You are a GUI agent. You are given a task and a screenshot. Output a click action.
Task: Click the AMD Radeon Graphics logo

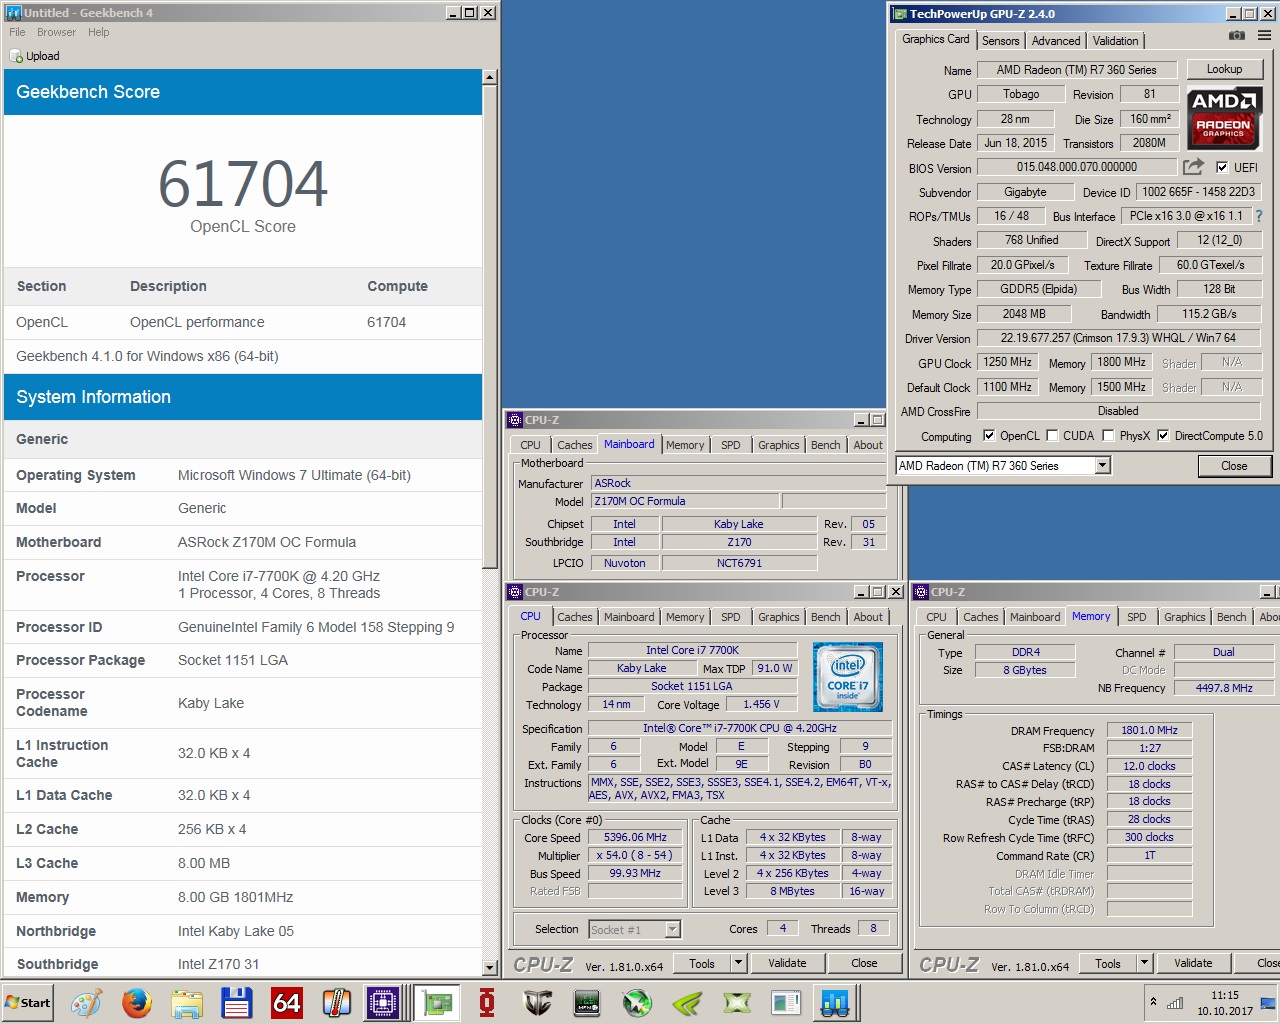(1223, 118)
